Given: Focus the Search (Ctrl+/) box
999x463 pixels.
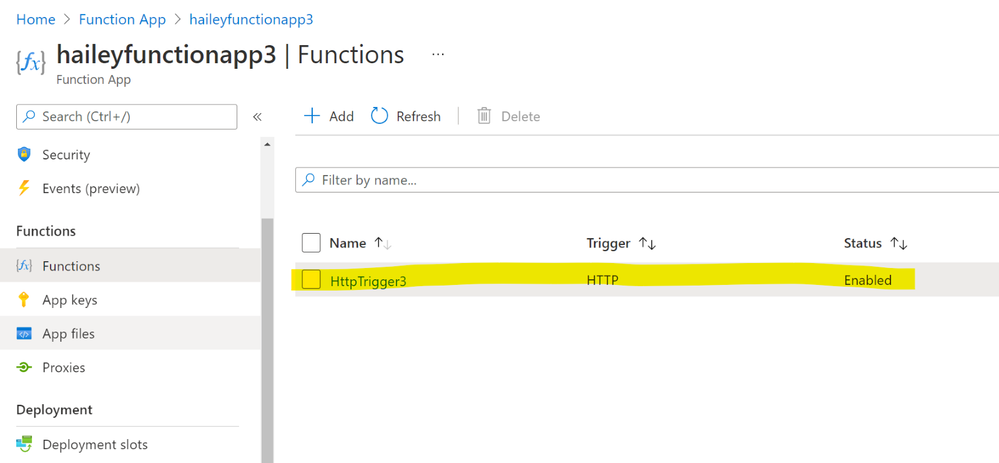Looking at the screenshot, I should tap(126, 117).
